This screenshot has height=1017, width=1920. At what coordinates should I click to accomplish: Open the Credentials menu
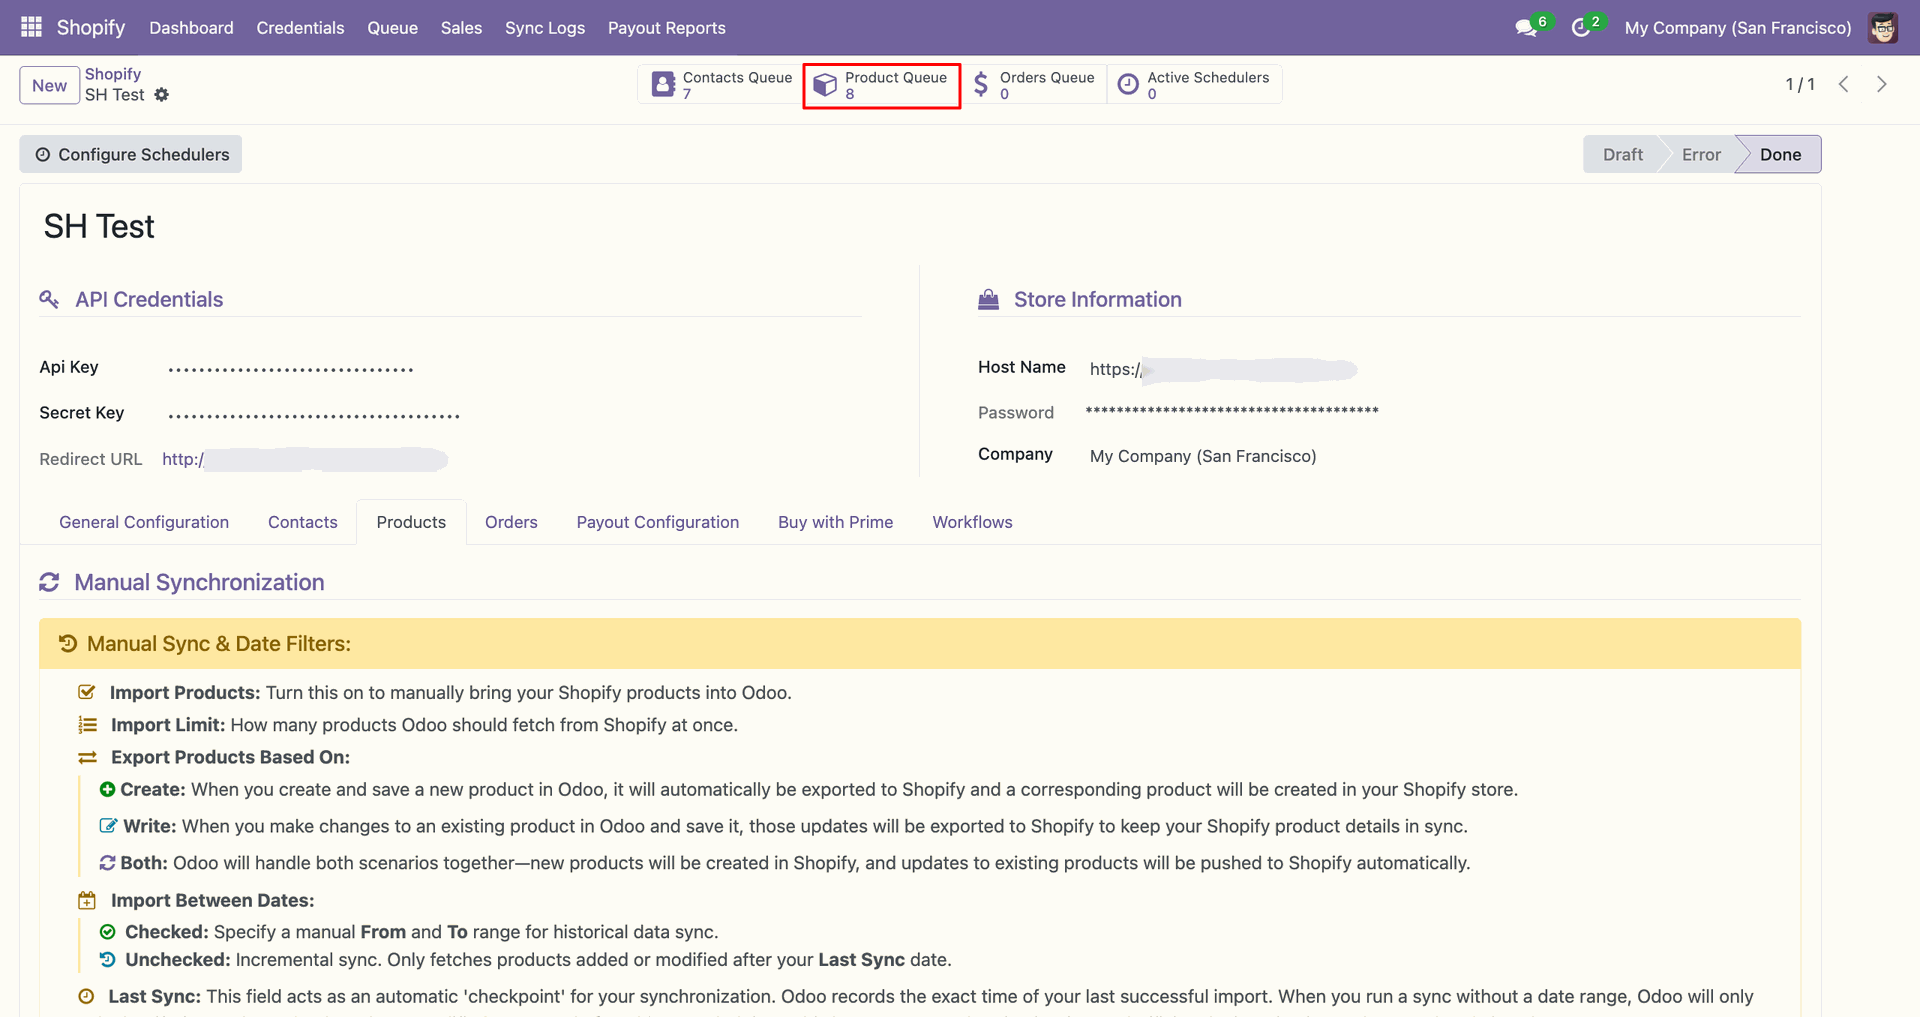coord(300,28)
